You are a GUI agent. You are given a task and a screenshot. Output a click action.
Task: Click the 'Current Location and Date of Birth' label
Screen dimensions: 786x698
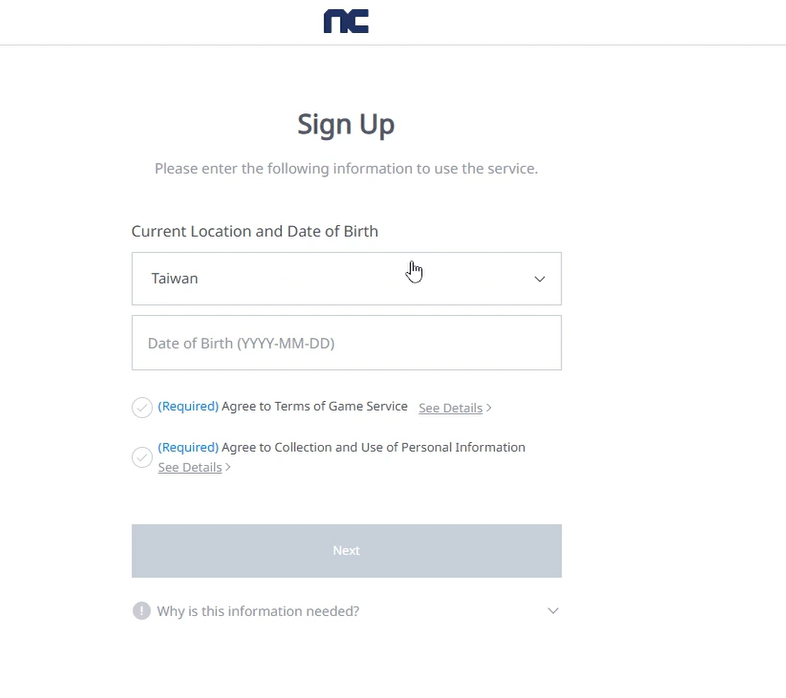click(255, 231)
